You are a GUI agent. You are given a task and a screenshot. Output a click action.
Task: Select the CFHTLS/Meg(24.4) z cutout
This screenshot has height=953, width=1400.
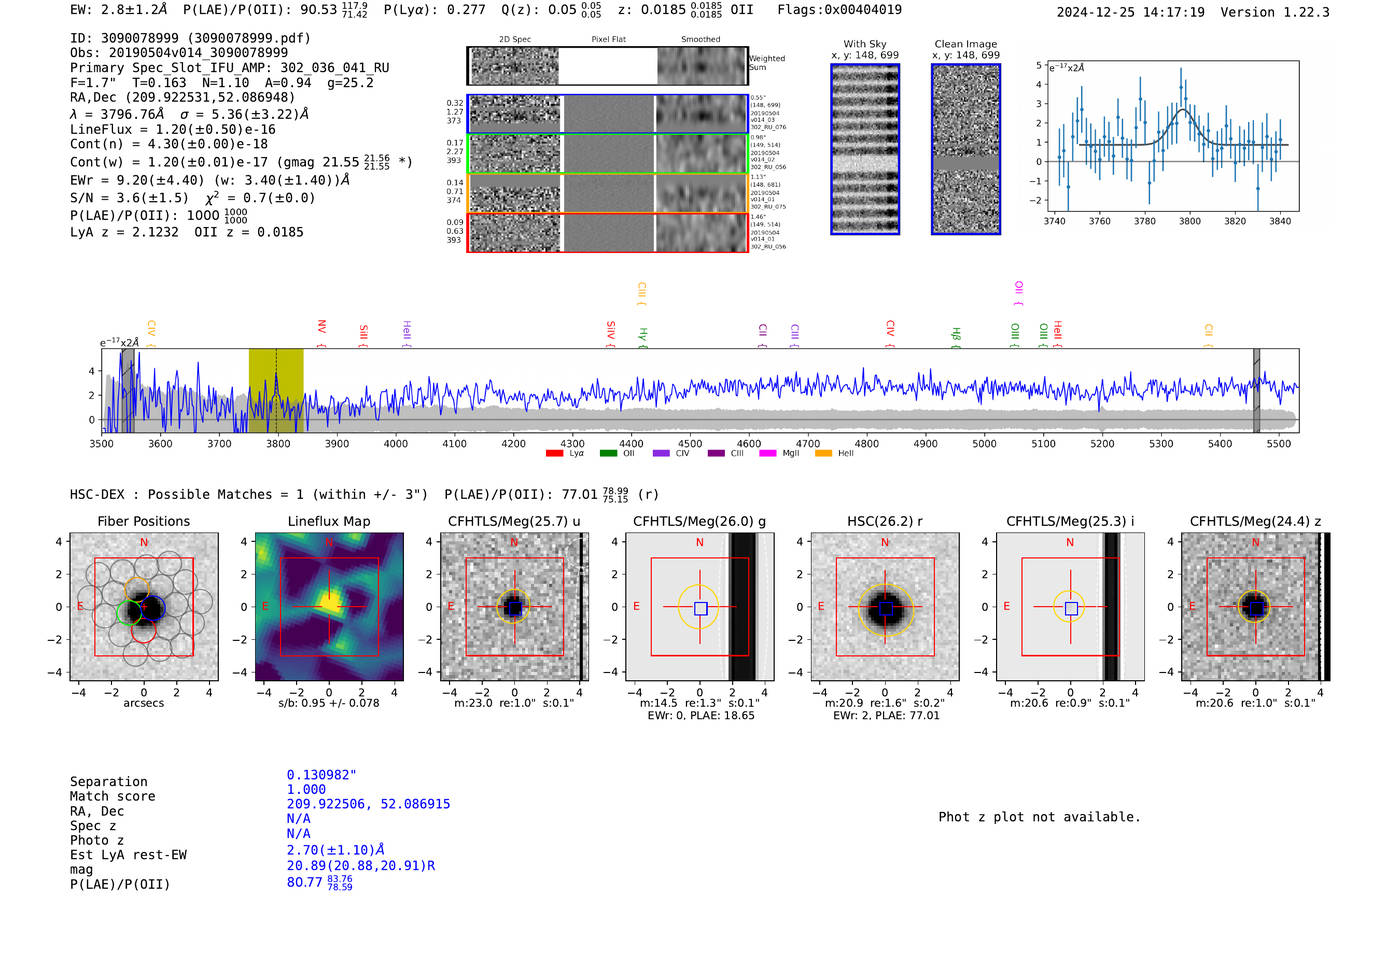click(x=1255, y=607)
